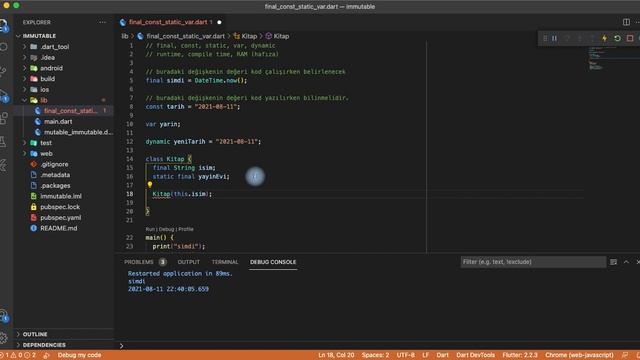Screen dimensions: 640x360
Task: Open the Manage gear settings
Action: 4,338
